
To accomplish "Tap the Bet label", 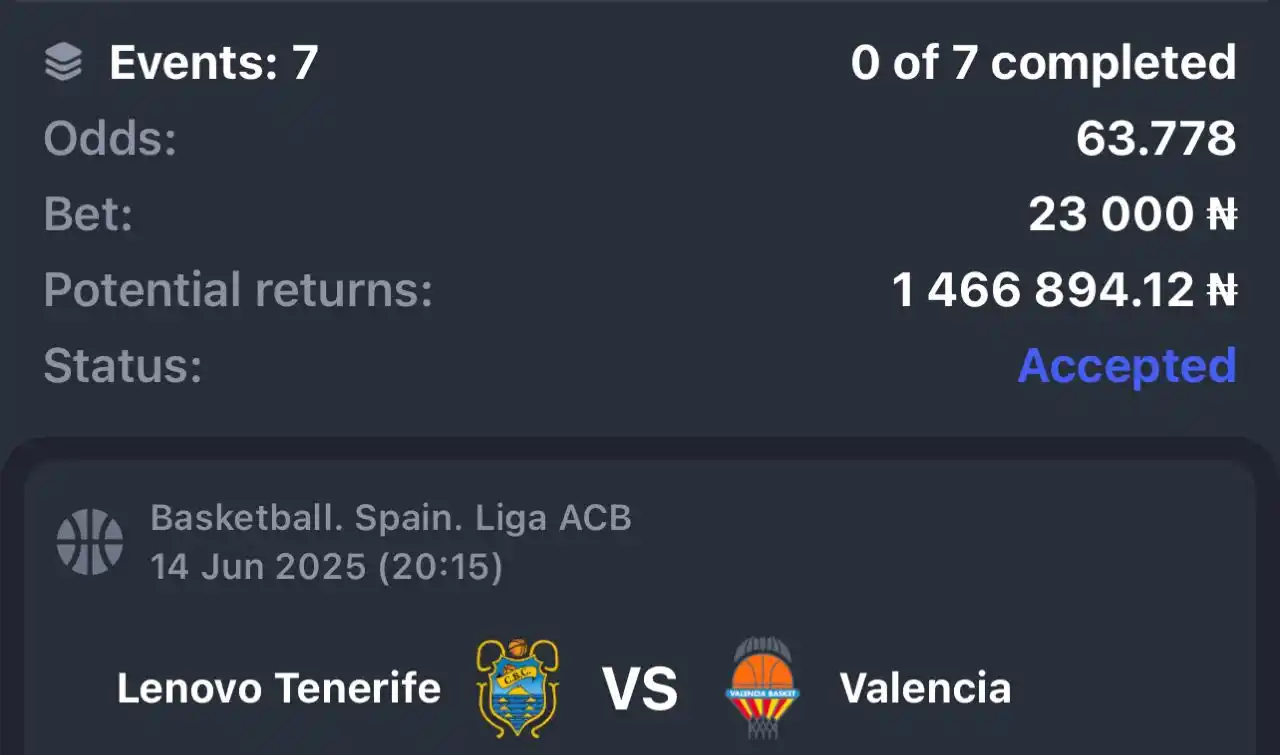I will 88,214.
